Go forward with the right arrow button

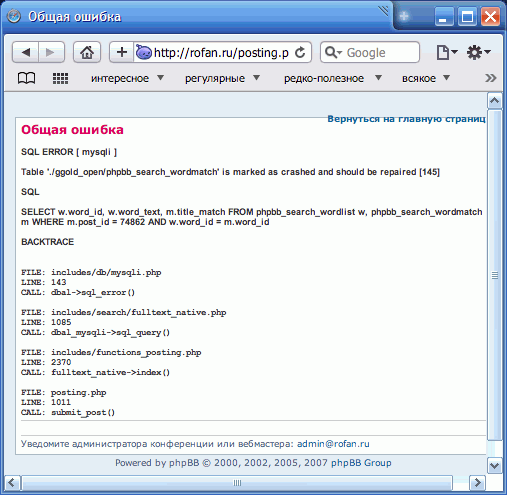click(51, 52)
